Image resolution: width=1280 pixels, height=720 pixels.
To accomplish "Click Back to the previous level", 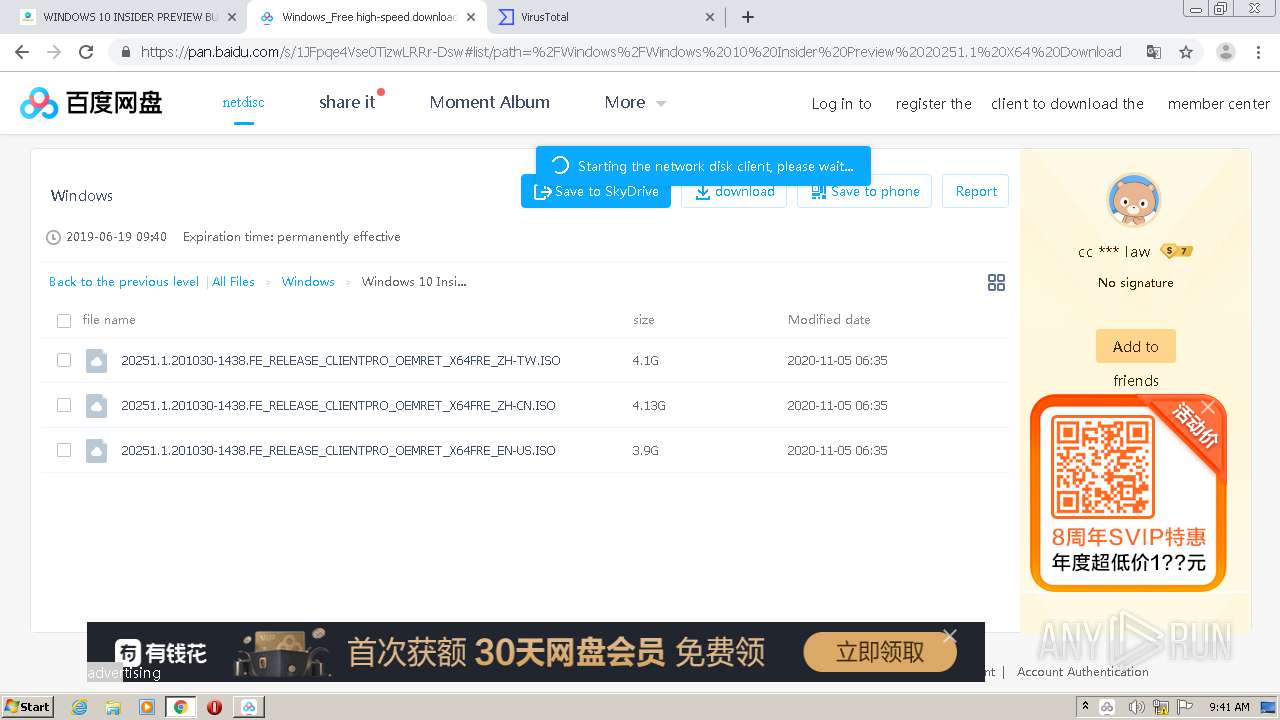I will tap(124, 282).
